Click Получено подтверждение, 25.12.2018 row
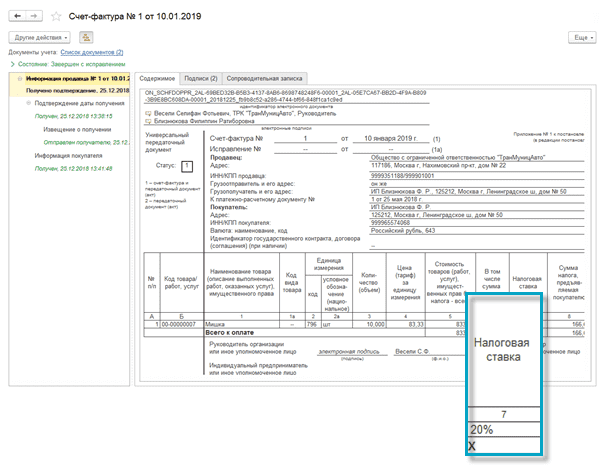Screen dimensions: 602x465 click(77, 91)
